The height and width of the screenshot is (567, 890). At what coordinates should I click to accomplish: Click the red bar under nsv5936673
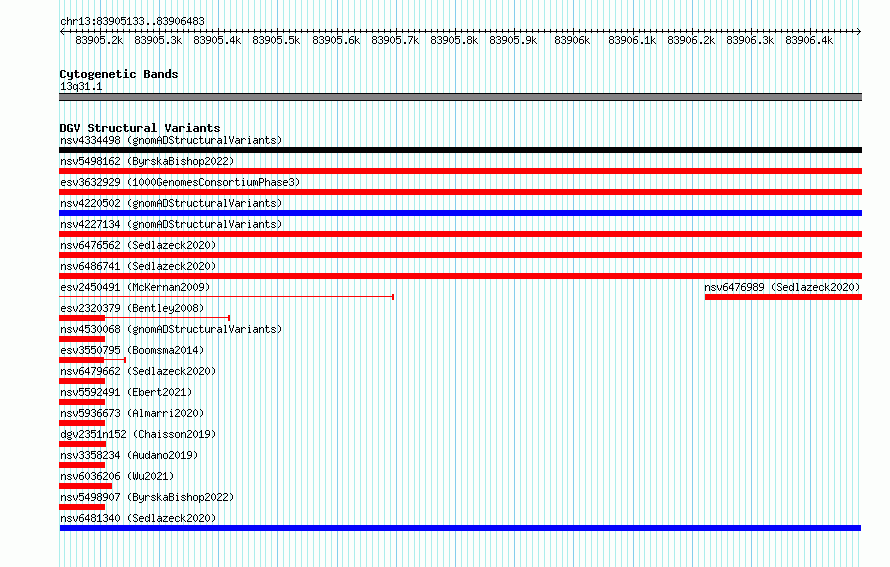(82, 423)
